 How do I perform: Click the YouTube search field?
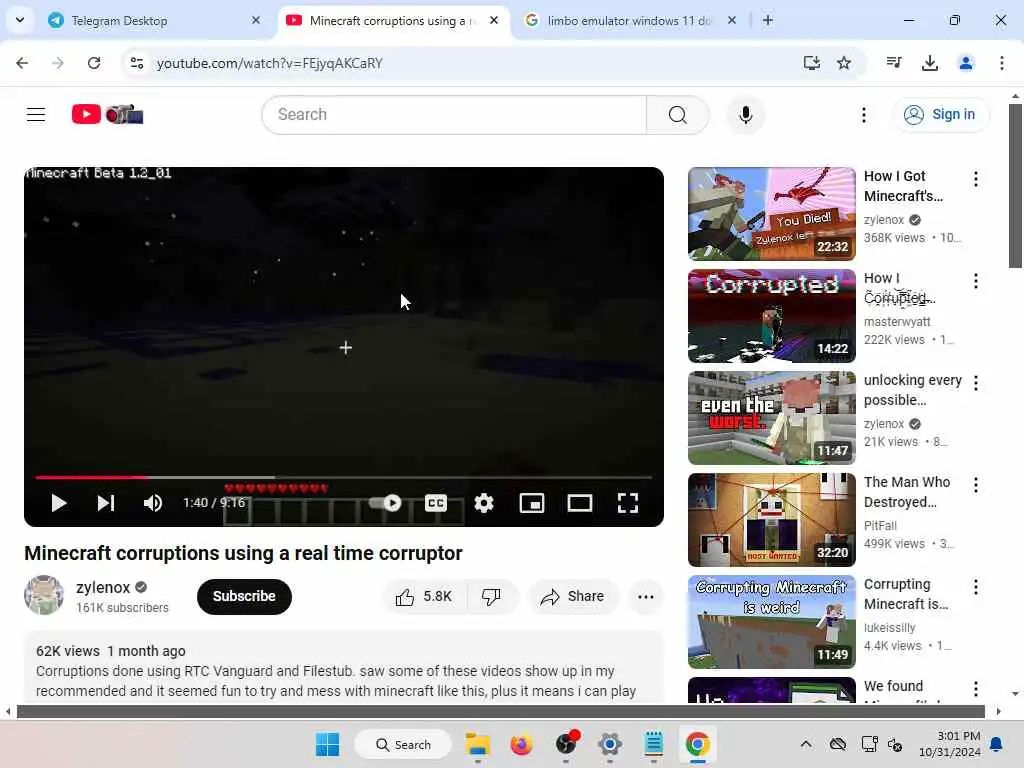click(455, 115)
